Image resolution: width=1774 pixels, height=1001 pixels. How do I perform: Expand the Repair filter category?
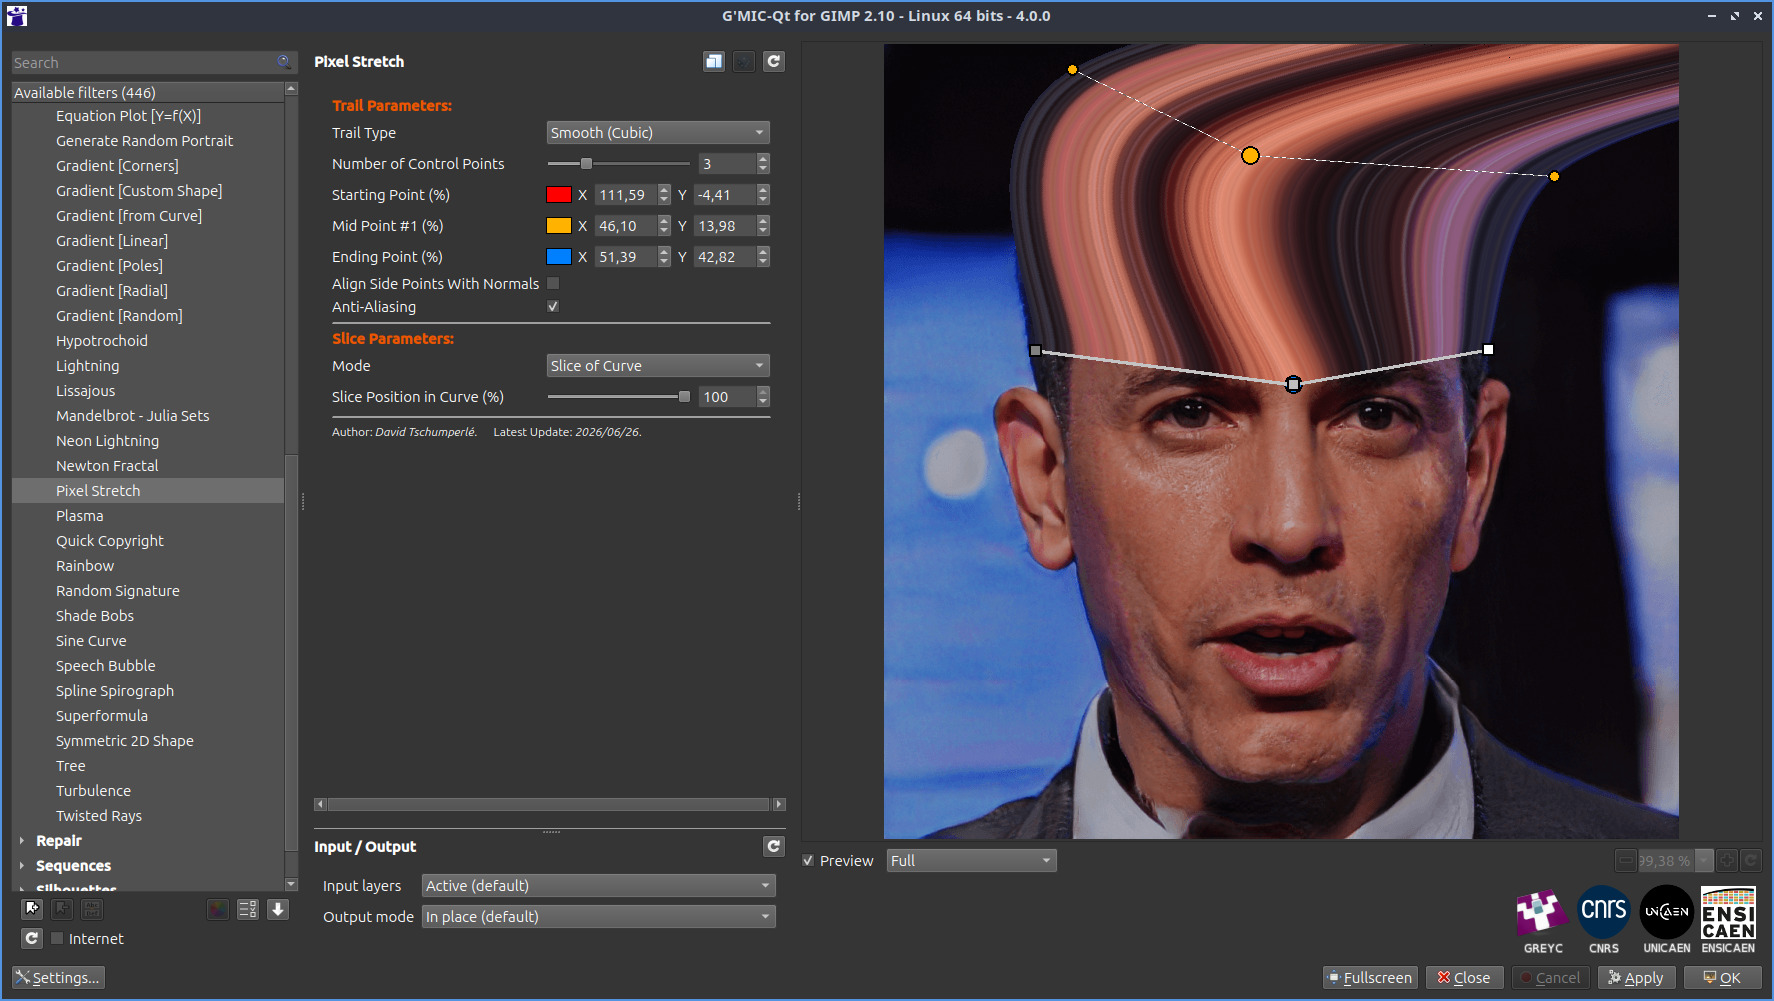[21, 841]
